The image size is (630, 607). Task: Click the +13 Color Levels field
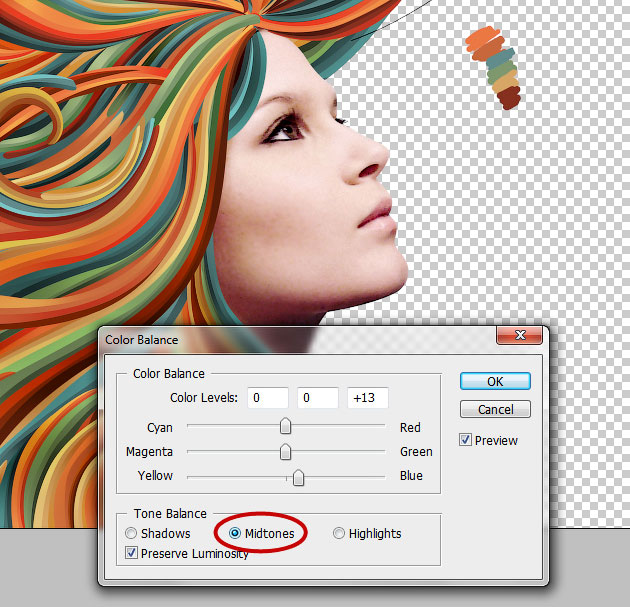coord(368,398)
